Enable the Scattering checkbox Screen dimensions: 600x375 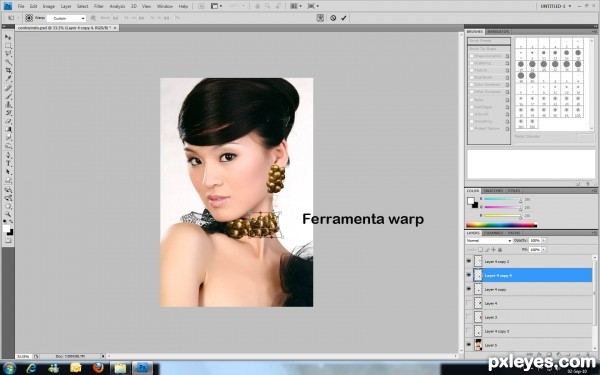coord(472,63)
